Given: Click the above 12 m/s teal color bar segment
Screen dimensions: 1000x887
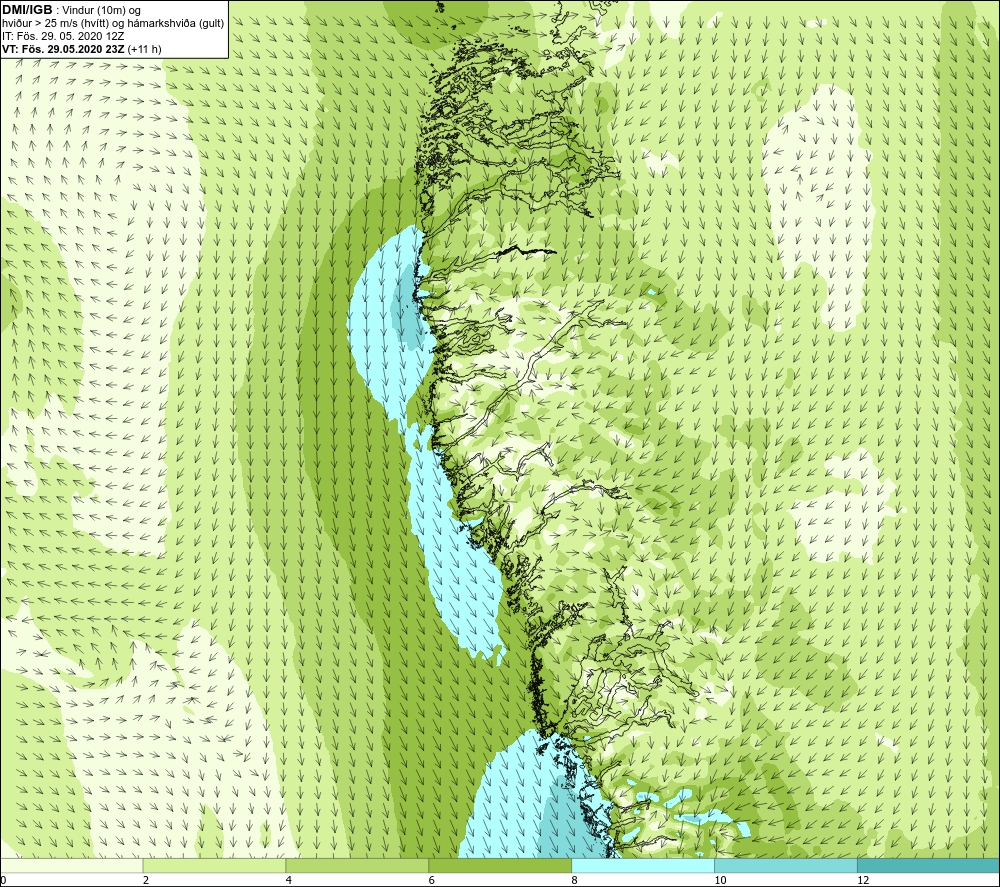Looking at the screenshot, I should click(x=929, y=865).
